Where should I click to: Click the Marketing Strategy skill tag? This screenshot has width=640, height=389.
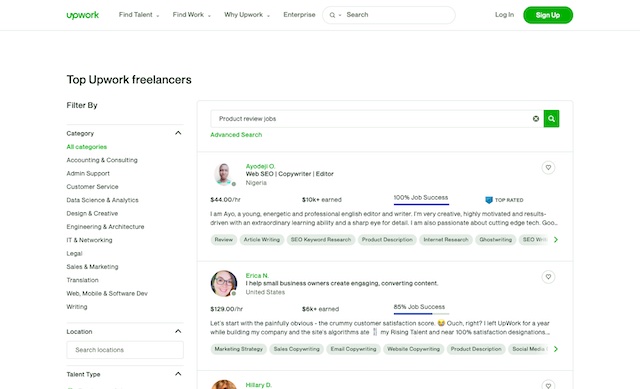(x=239, y=349)
